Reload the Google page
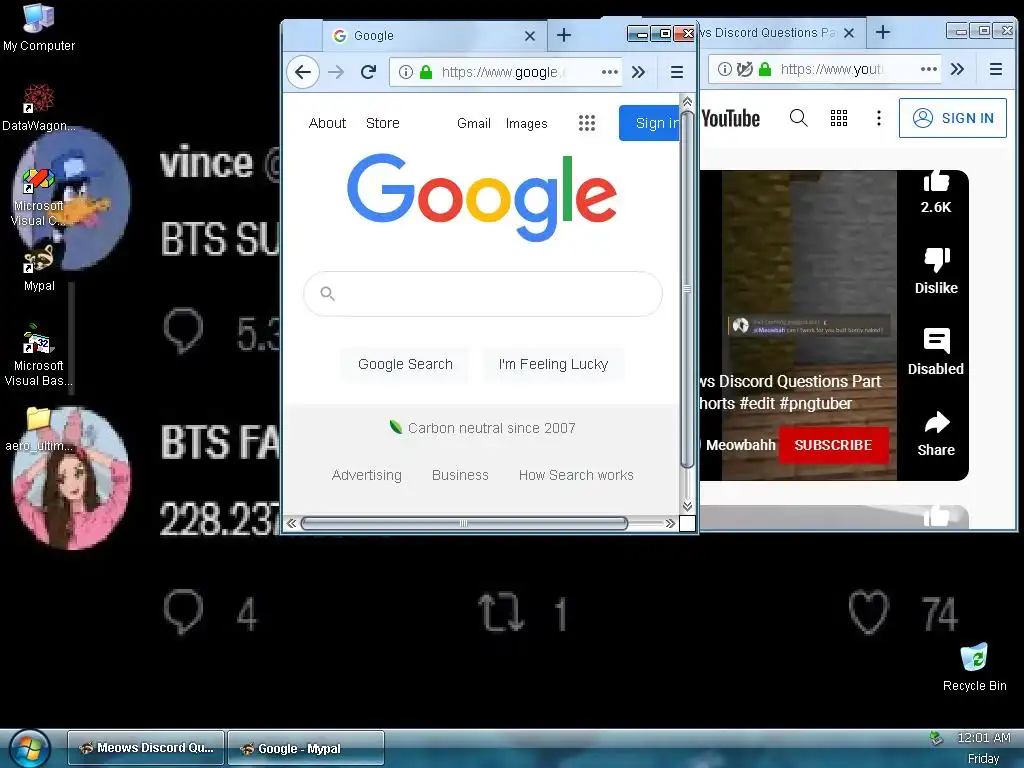 [x=368, y=72]
